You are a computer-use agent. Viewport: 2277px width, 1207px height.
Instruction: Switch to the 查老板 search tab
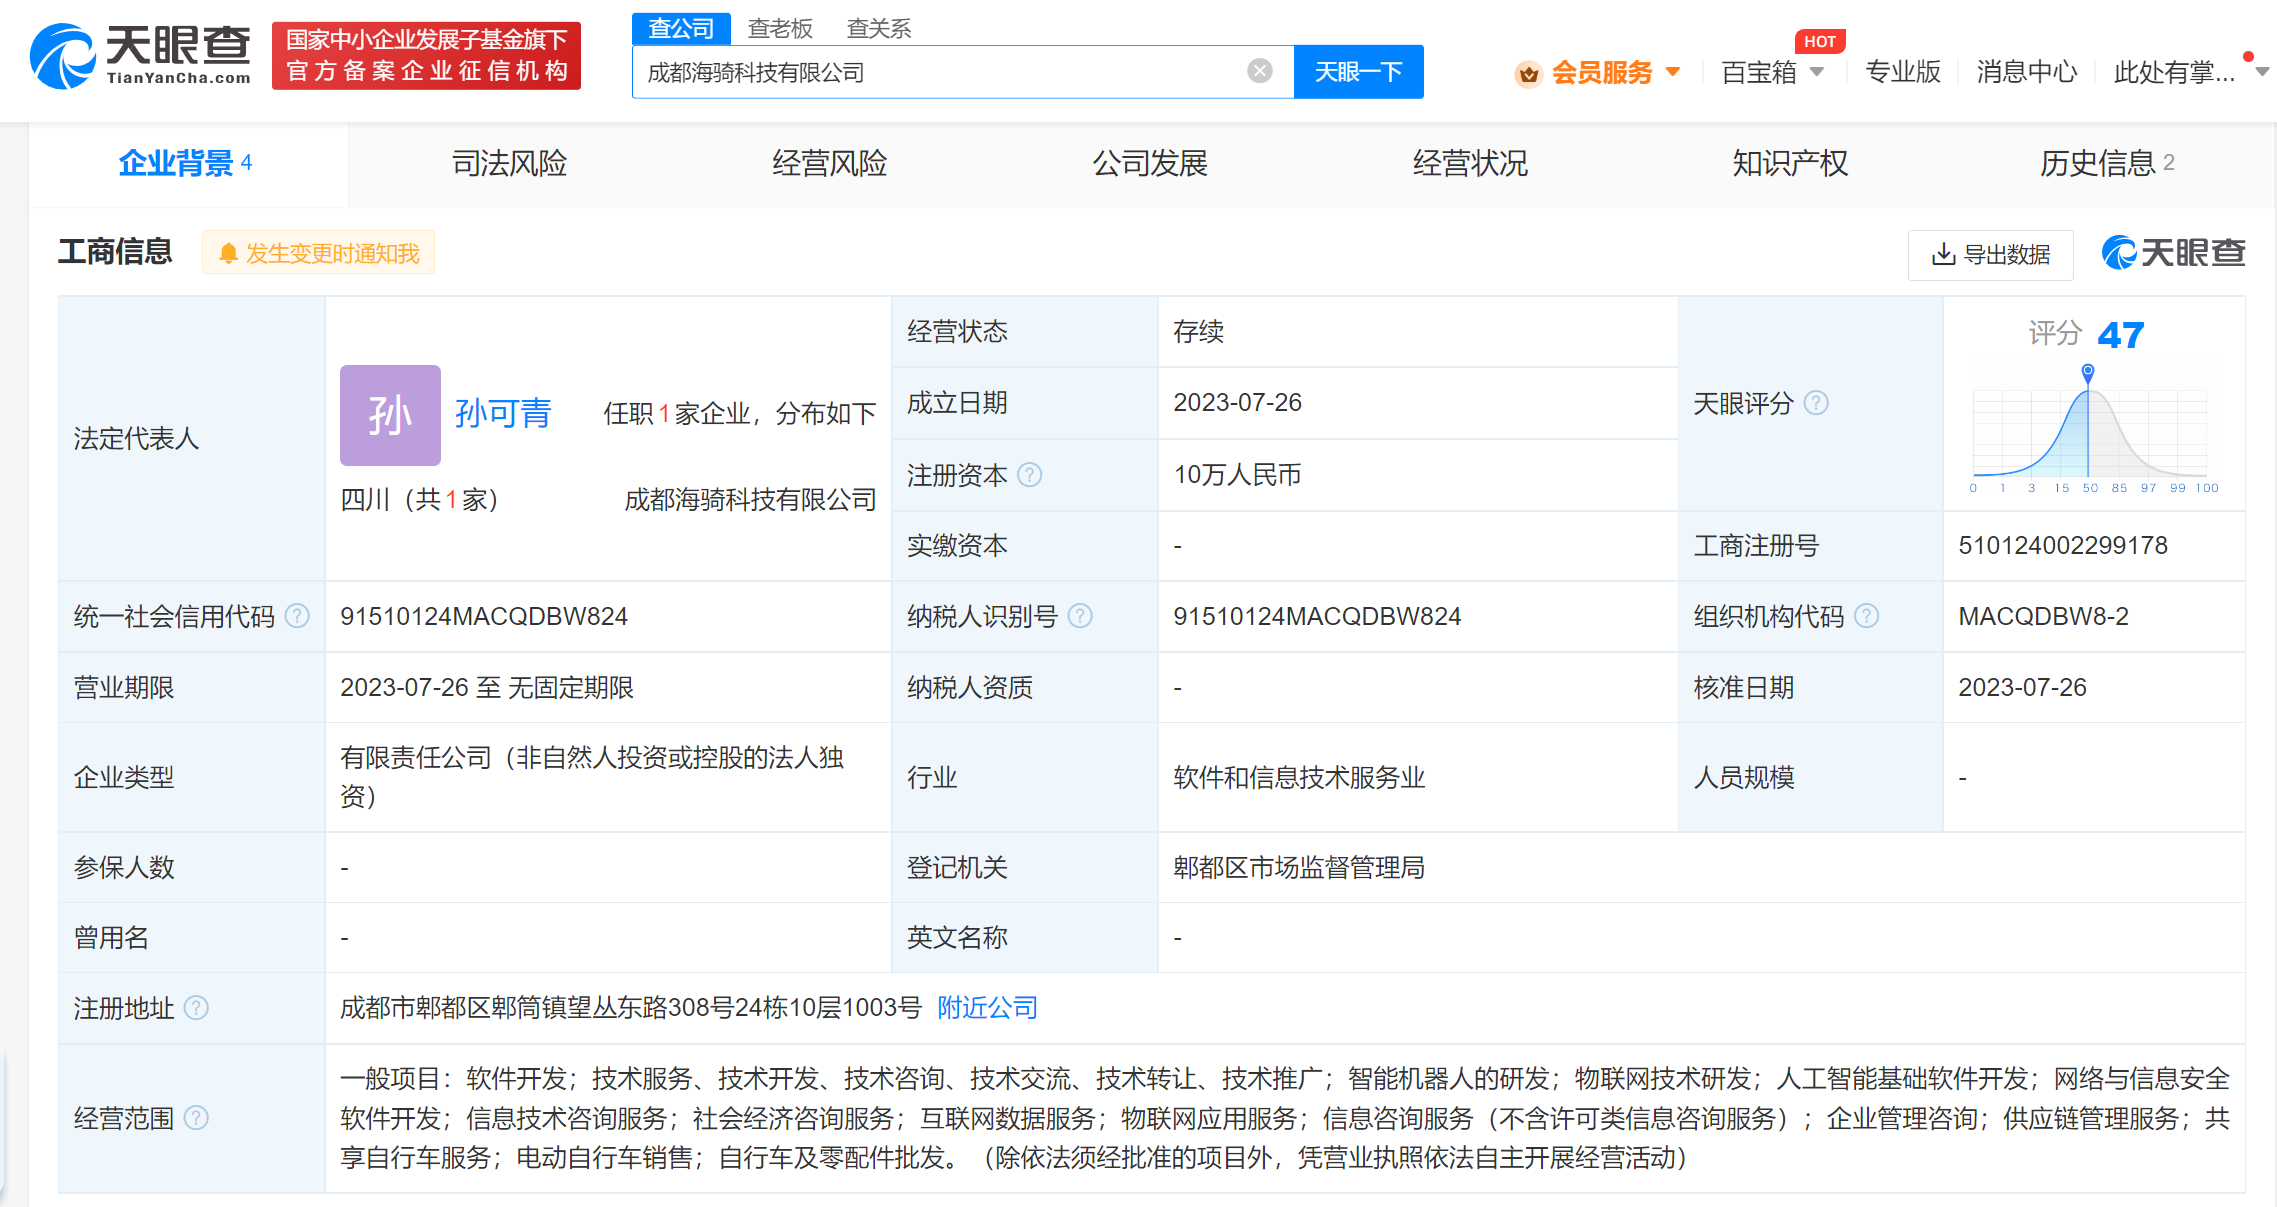[780, 28]
